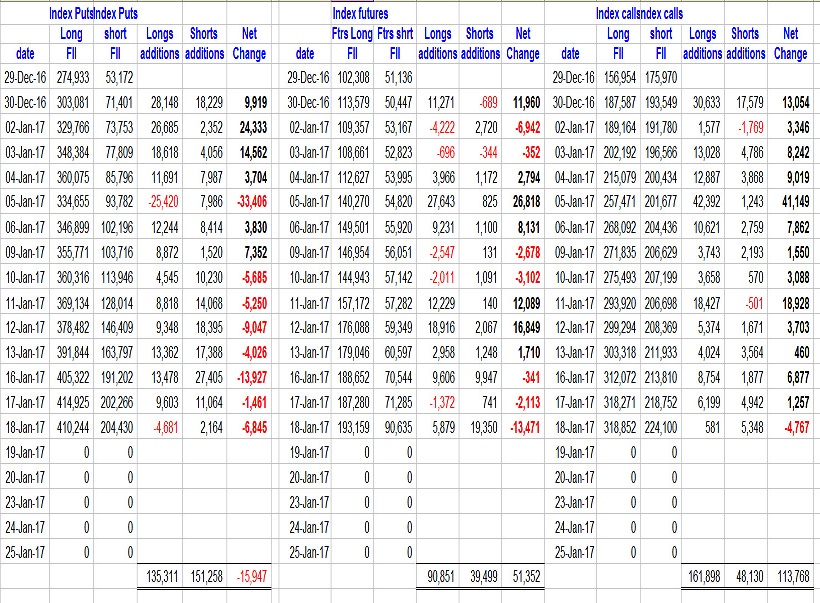
Task: Click the Index calls net change total 113,768
Action: pos(790,576)
